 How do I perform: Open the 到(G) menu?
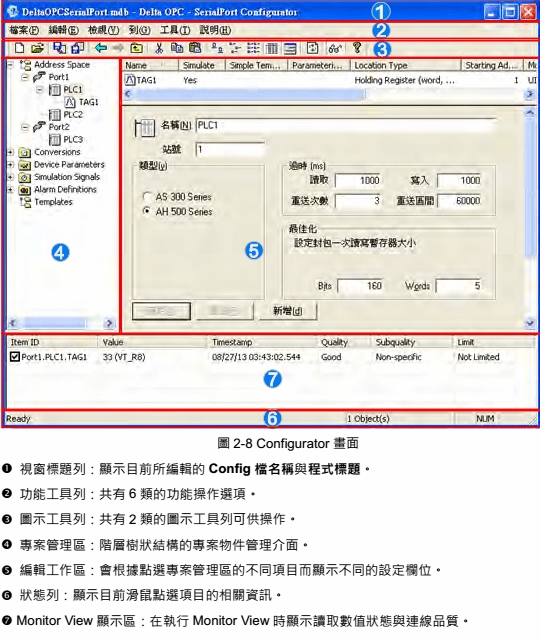(x=139, y=30)
